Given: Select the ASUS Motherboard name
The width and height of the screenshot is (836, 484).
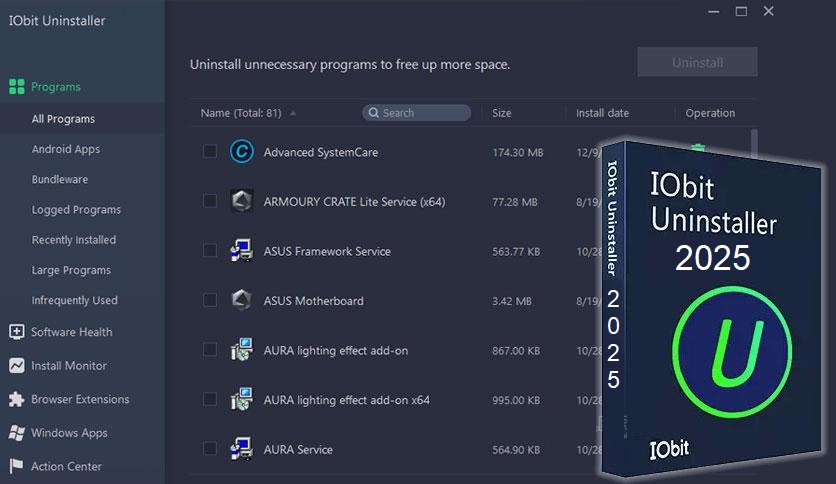Looking at the screenshot, I should (x=314, y=301).
